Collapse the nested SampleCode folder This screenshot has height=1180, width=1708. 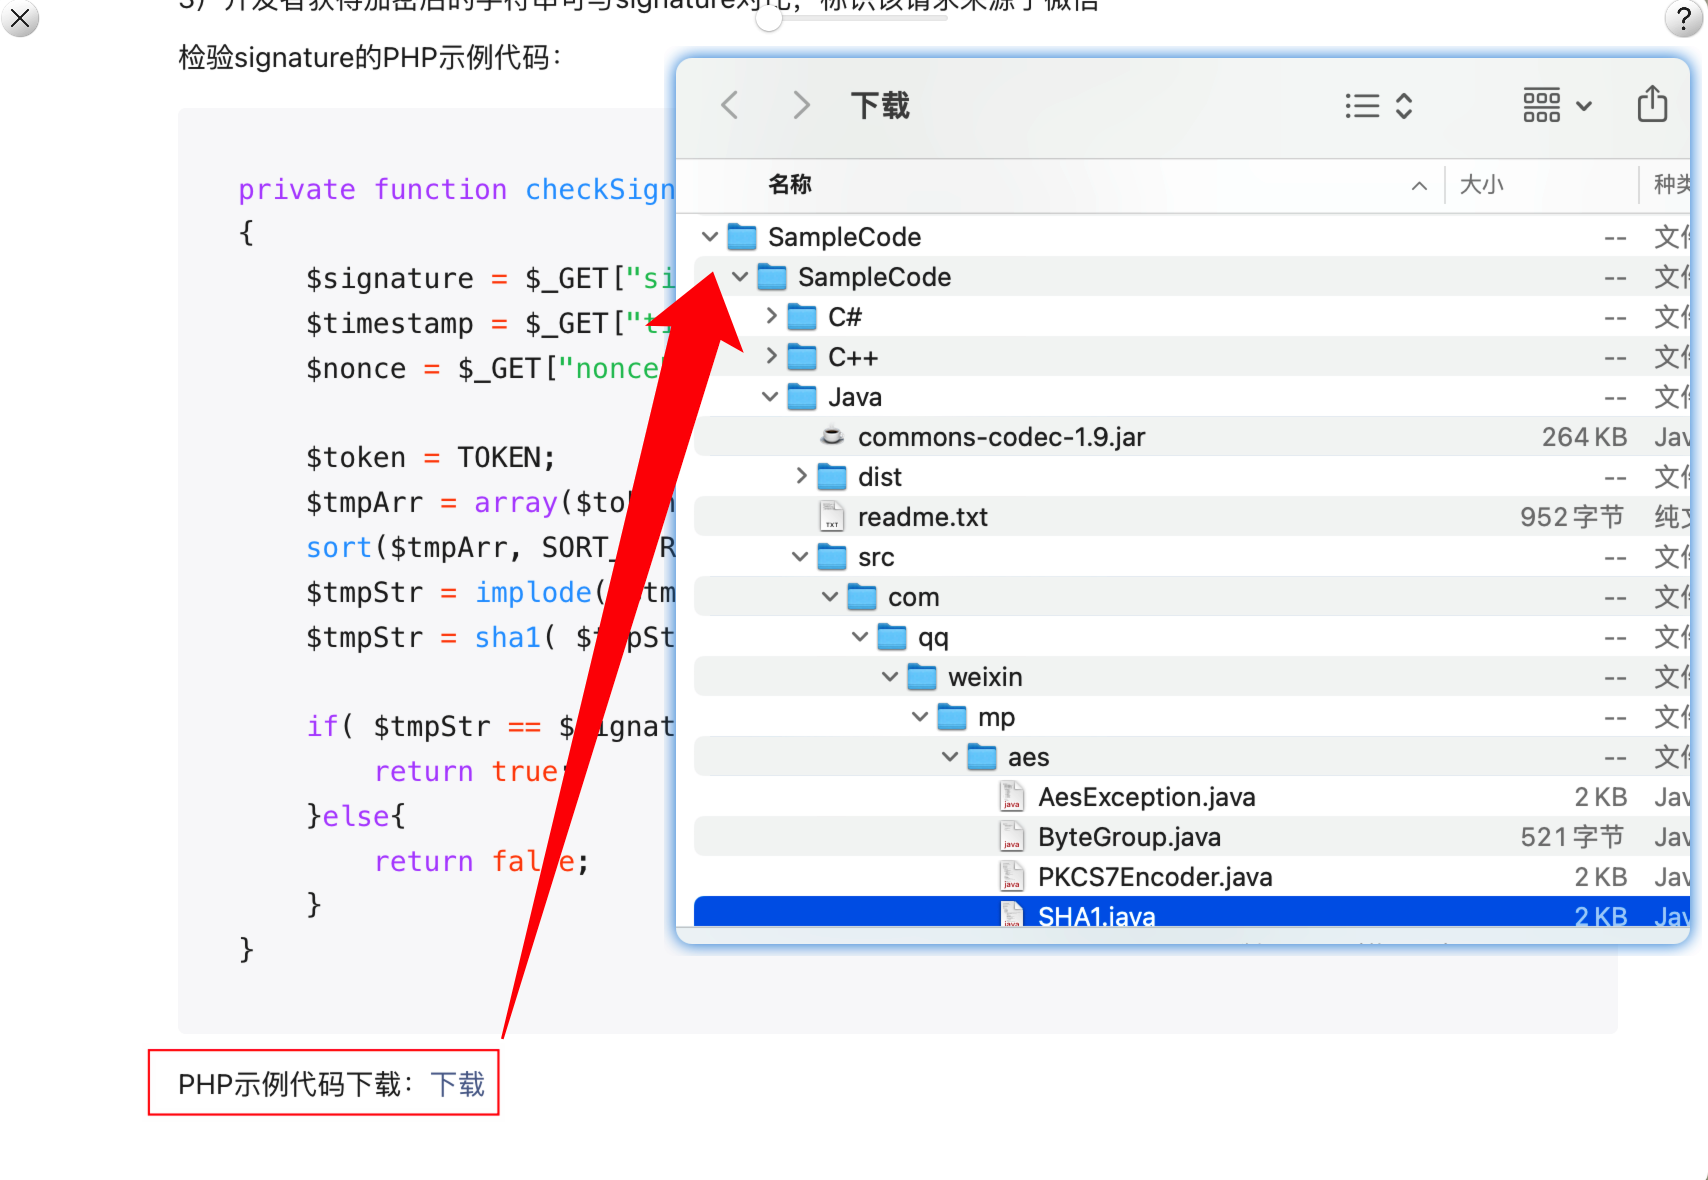tap(740, 277)
